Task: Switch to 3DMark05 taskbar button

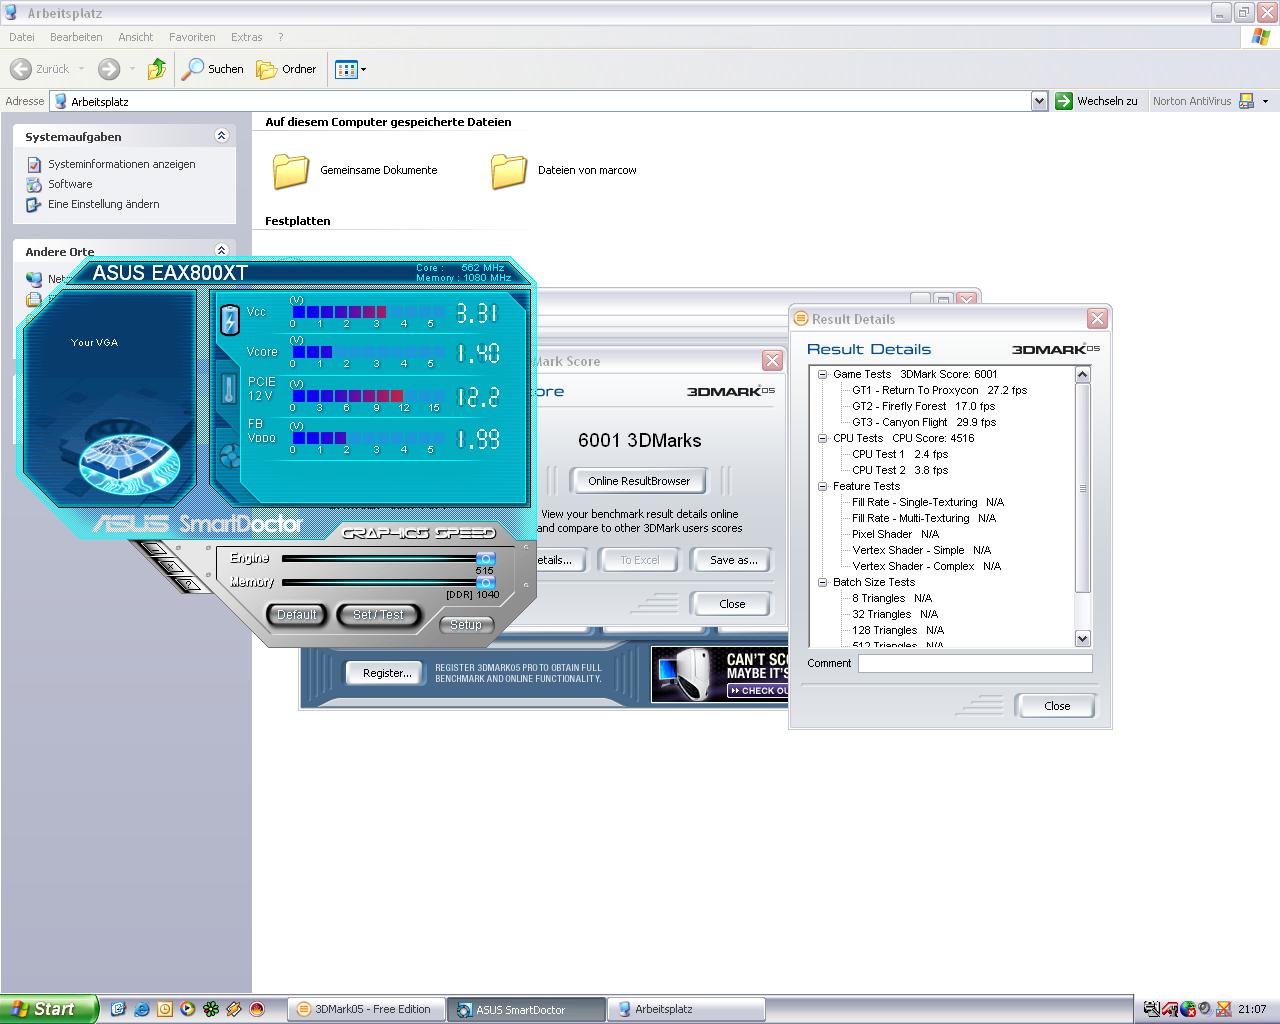Action: point(366,1009)
